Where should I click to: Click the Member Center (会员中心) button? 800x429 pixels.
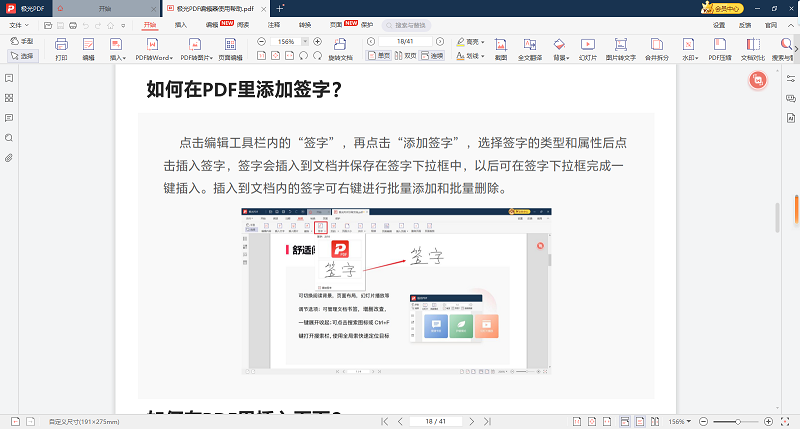pos(722,8)
